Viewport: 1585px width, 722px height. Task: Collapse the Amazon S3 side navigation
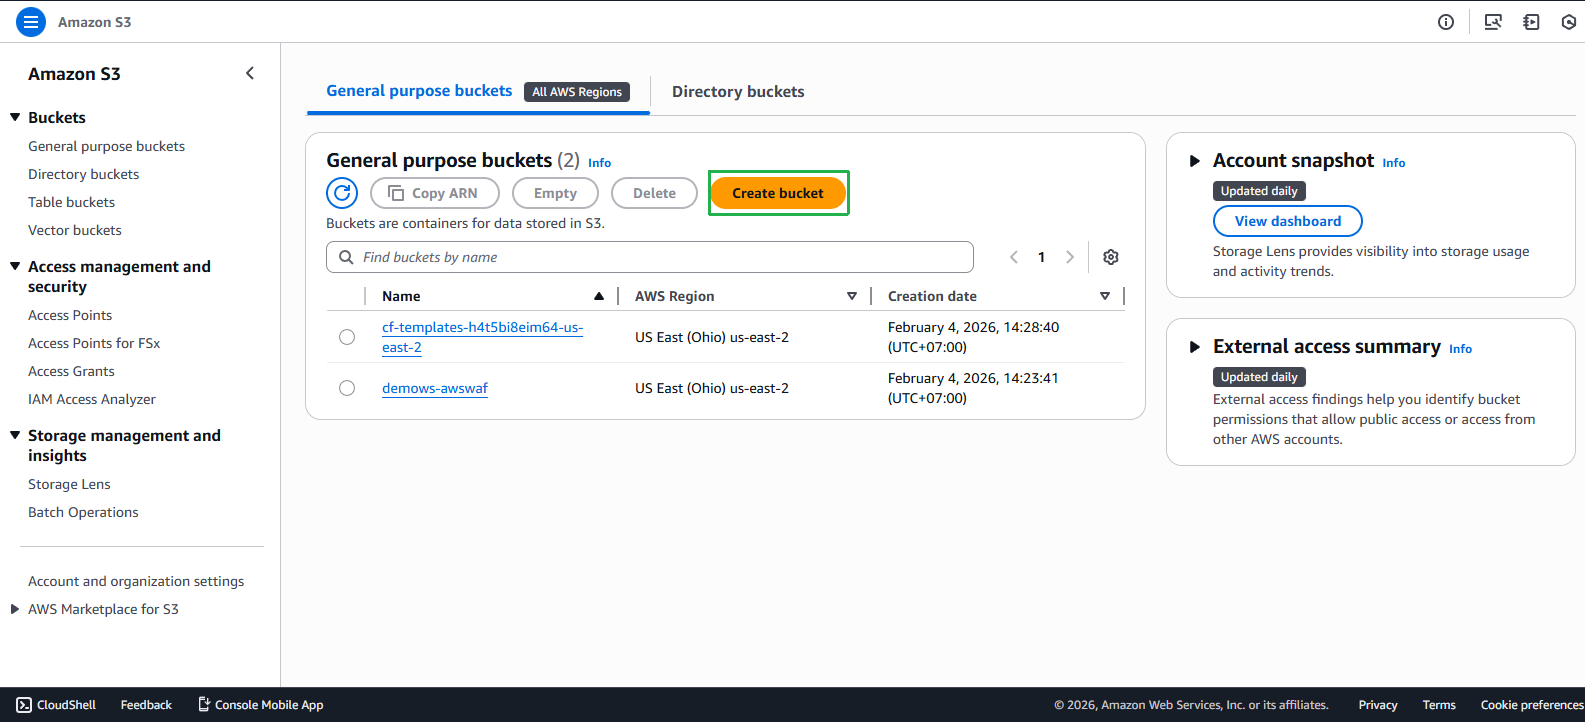(250, 73)
